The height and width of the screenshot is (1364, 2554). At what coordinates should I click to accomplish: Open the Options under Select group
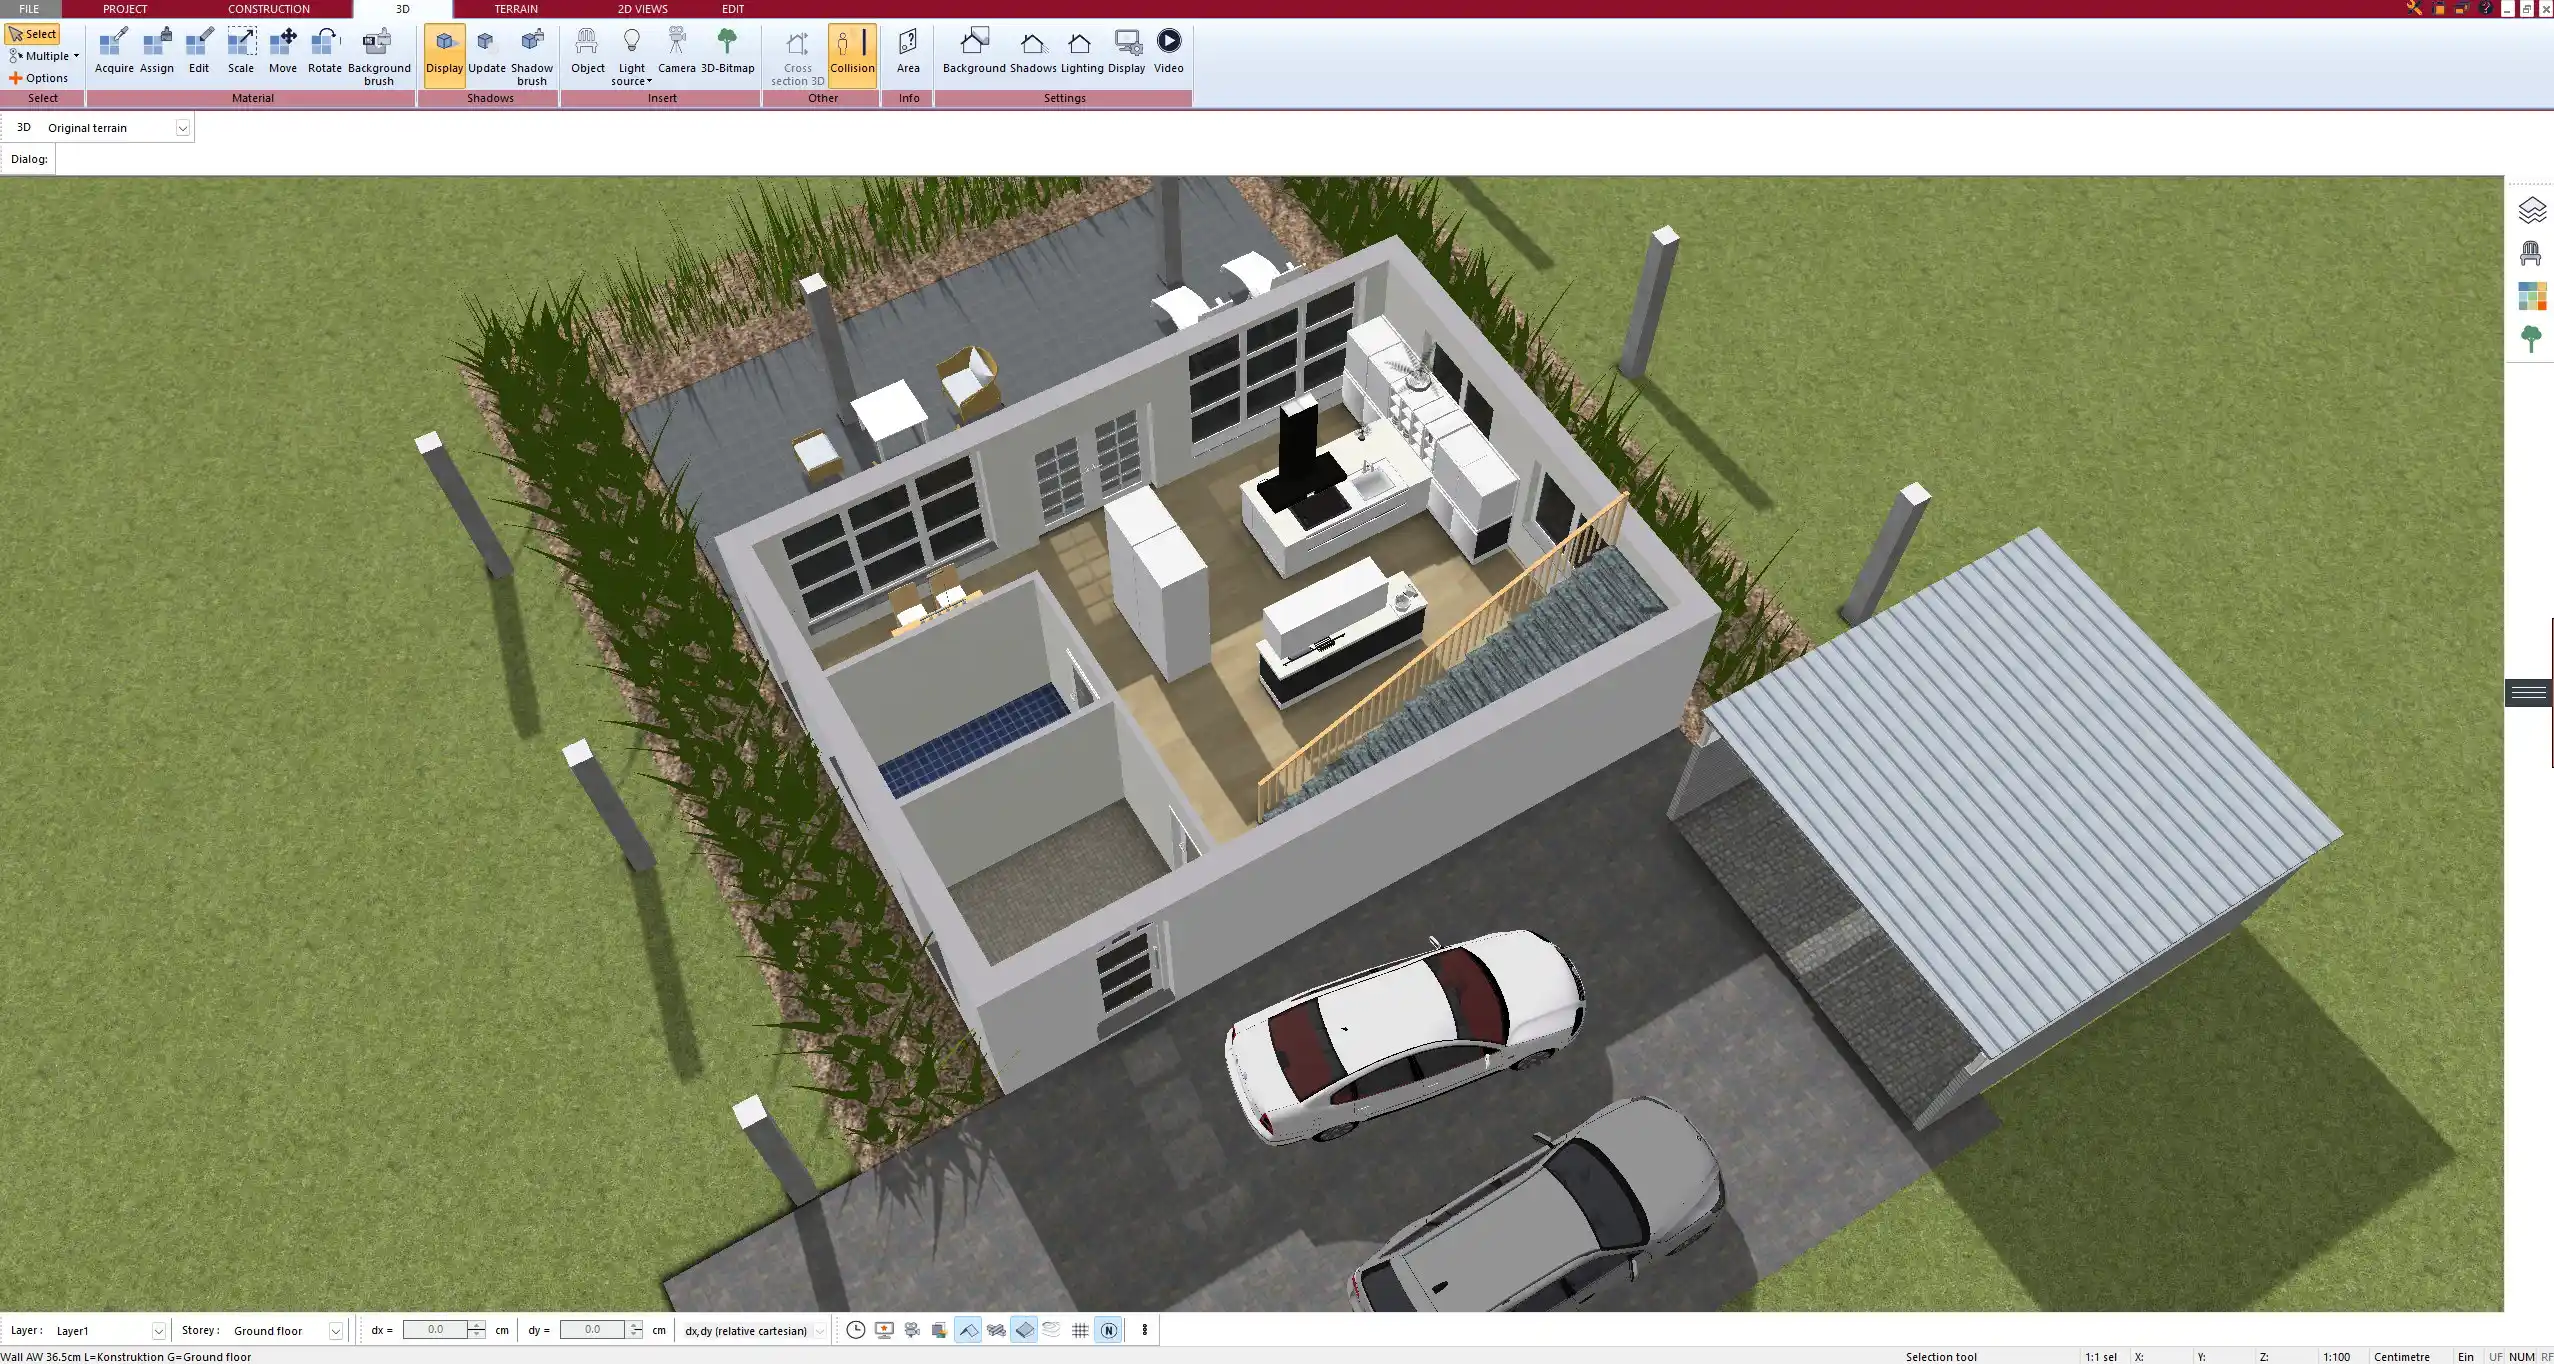[x=43, y=77]
